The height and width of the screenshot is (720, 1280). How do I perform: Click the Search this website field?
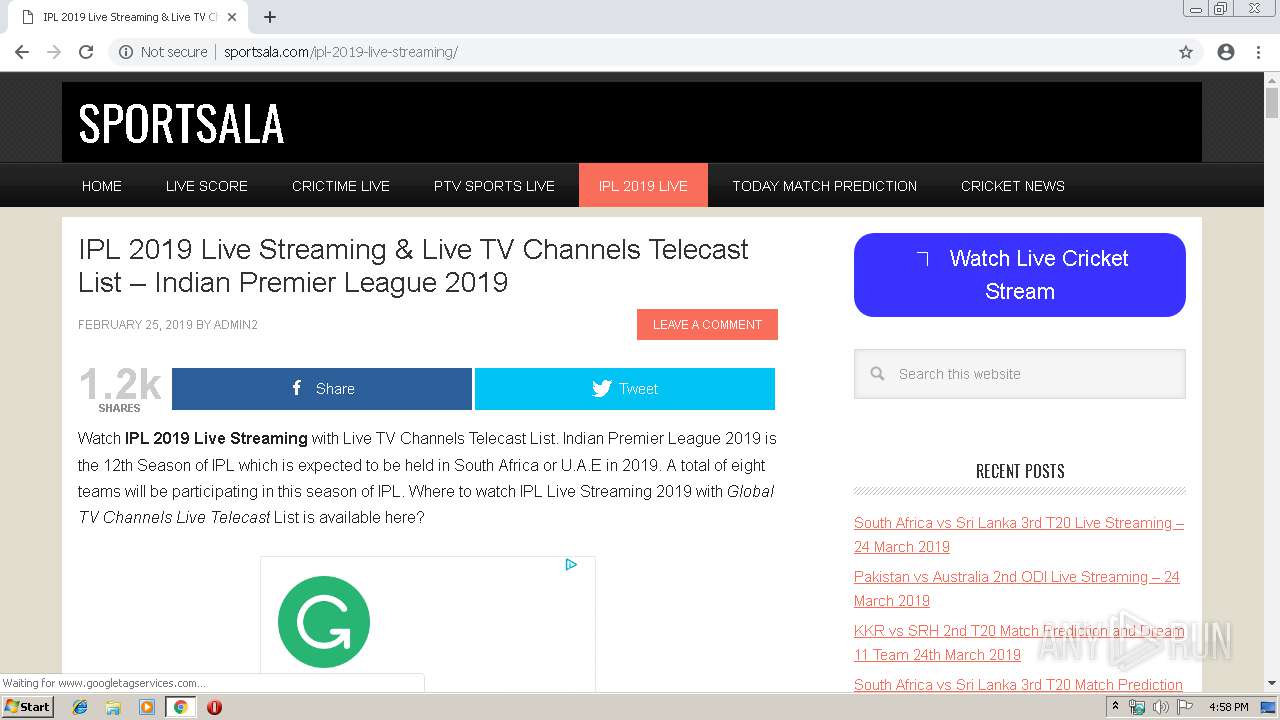tap(1020, 374)
